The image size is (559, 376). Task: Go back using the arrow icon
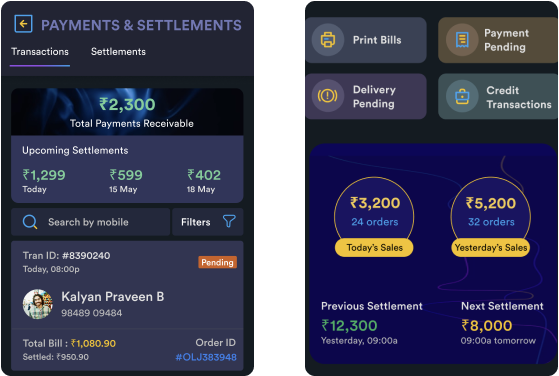(x=24, y=24)
